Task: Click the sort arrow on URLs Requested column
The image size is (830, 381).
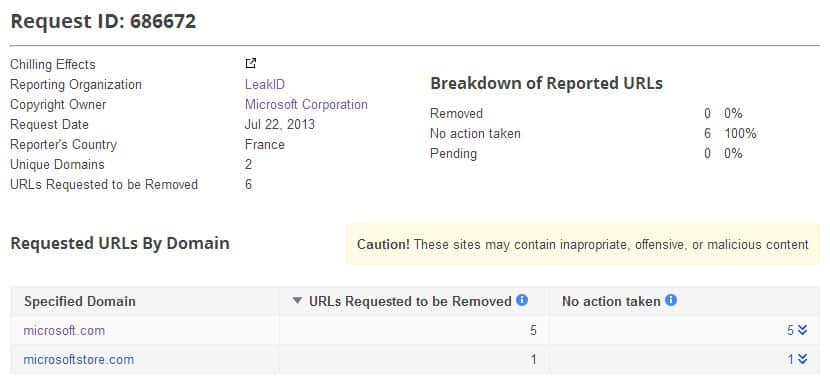Action: pyautogui.click(x=297, y=301)
